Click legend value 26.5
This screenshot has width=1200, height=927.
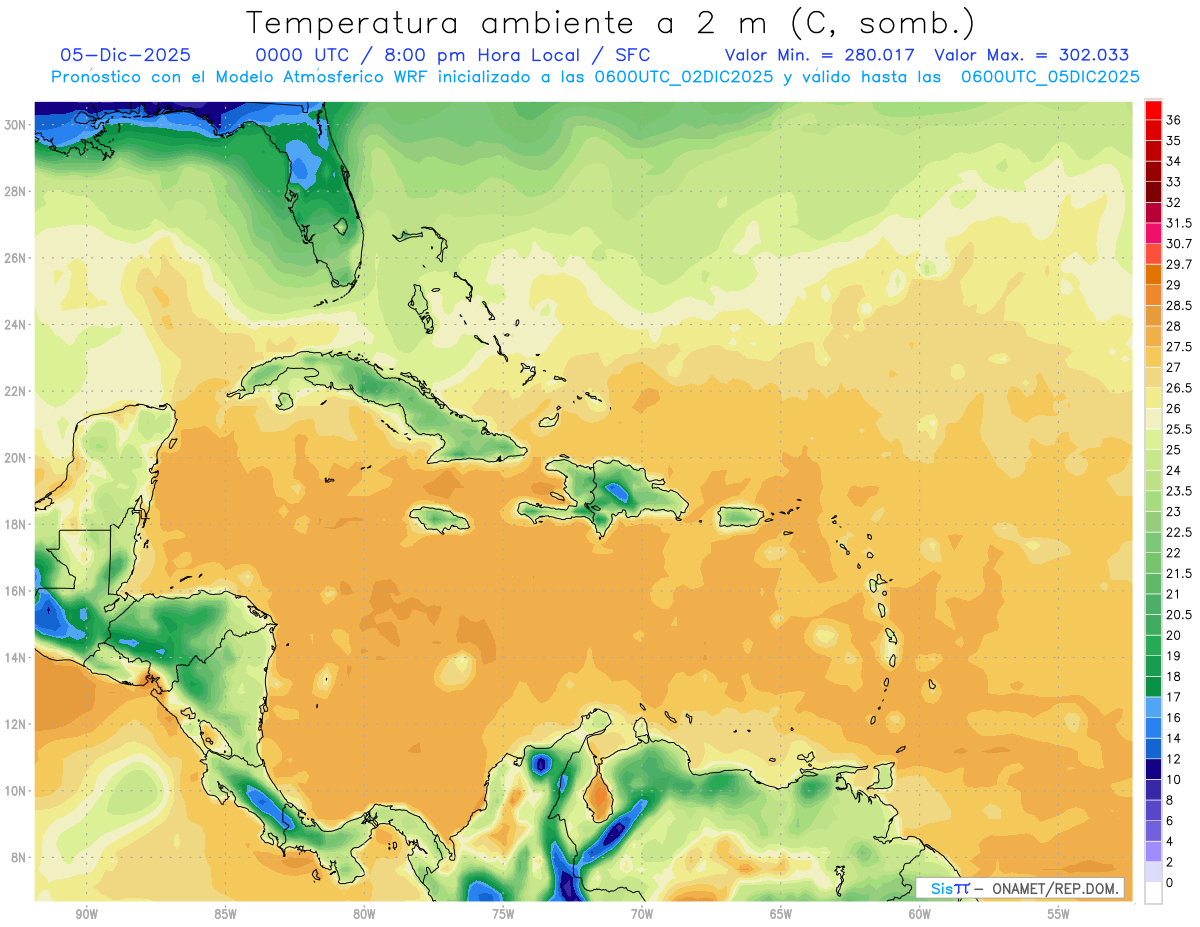pos(1179,388)
